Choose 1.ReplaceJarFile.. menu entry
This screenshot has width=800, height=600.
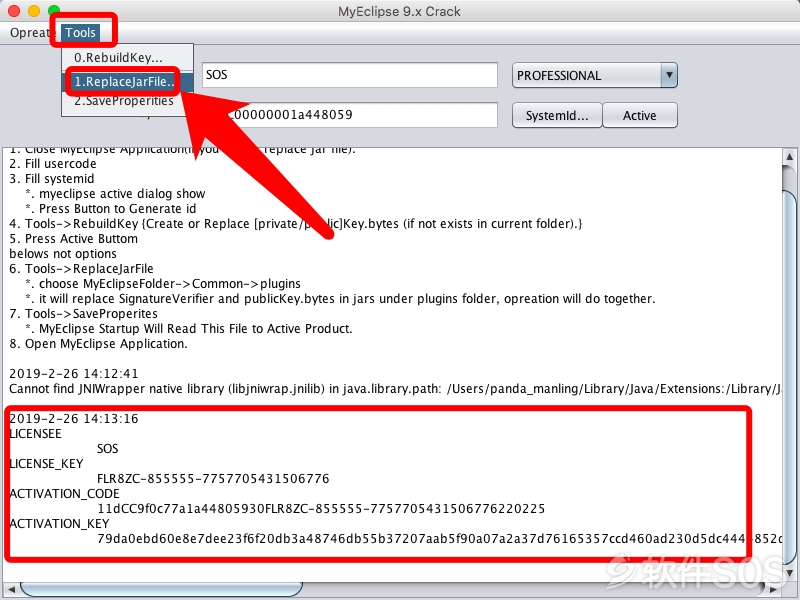(127, 82)
